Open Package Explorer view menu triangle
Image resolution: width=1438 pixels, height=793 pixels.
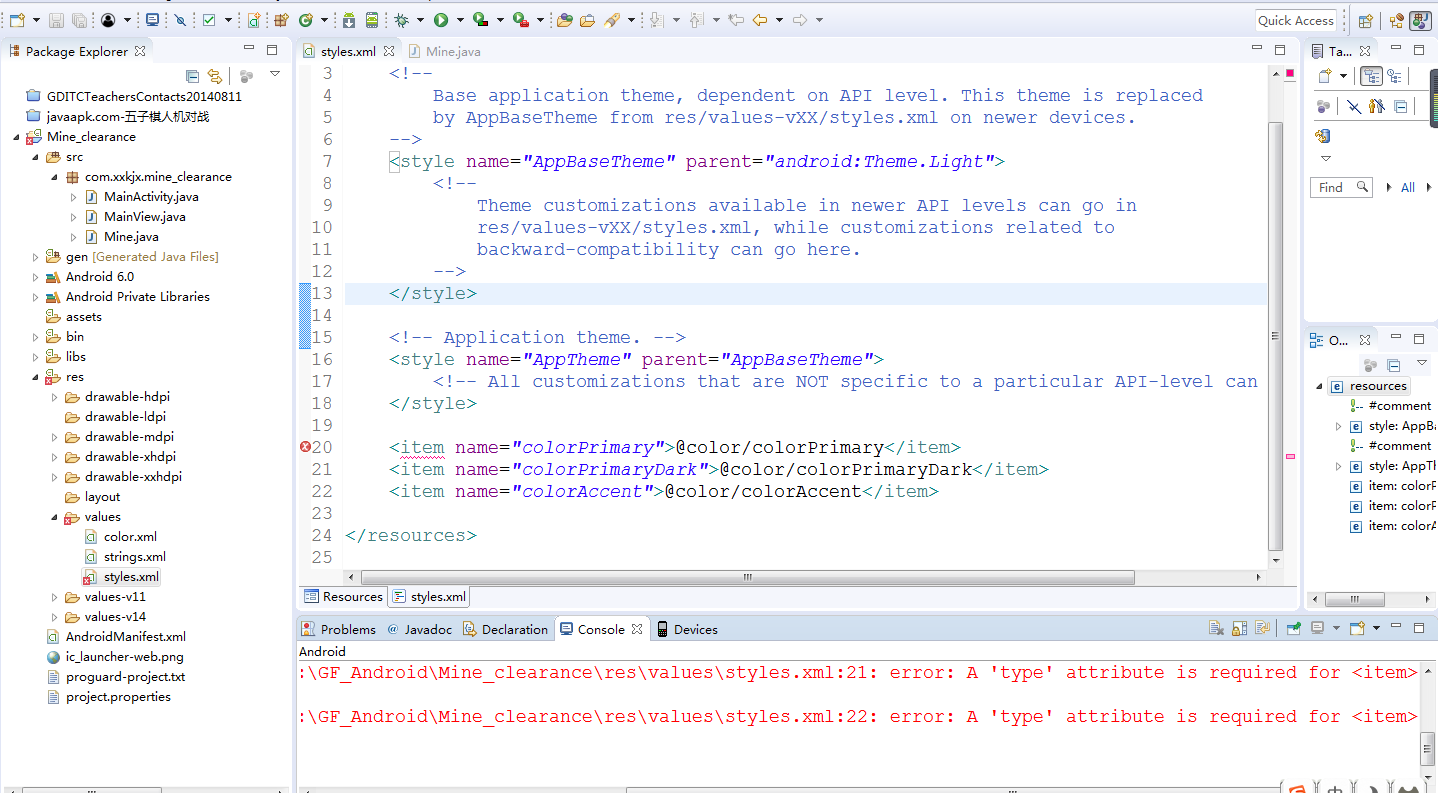[275, 75]
